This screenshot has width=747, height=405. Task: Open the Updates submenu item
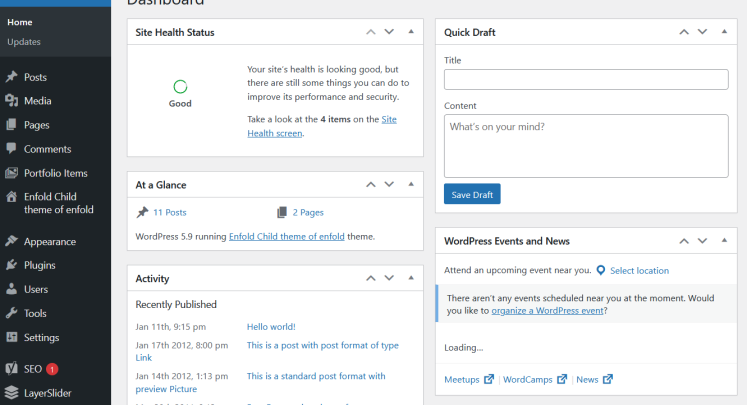point(24,41)
